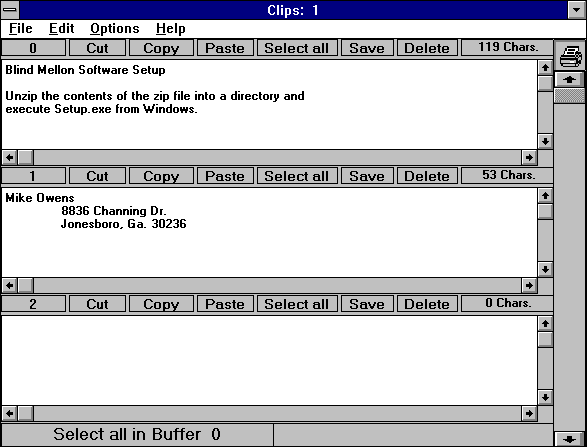Open the File menu

click(21, 28)
